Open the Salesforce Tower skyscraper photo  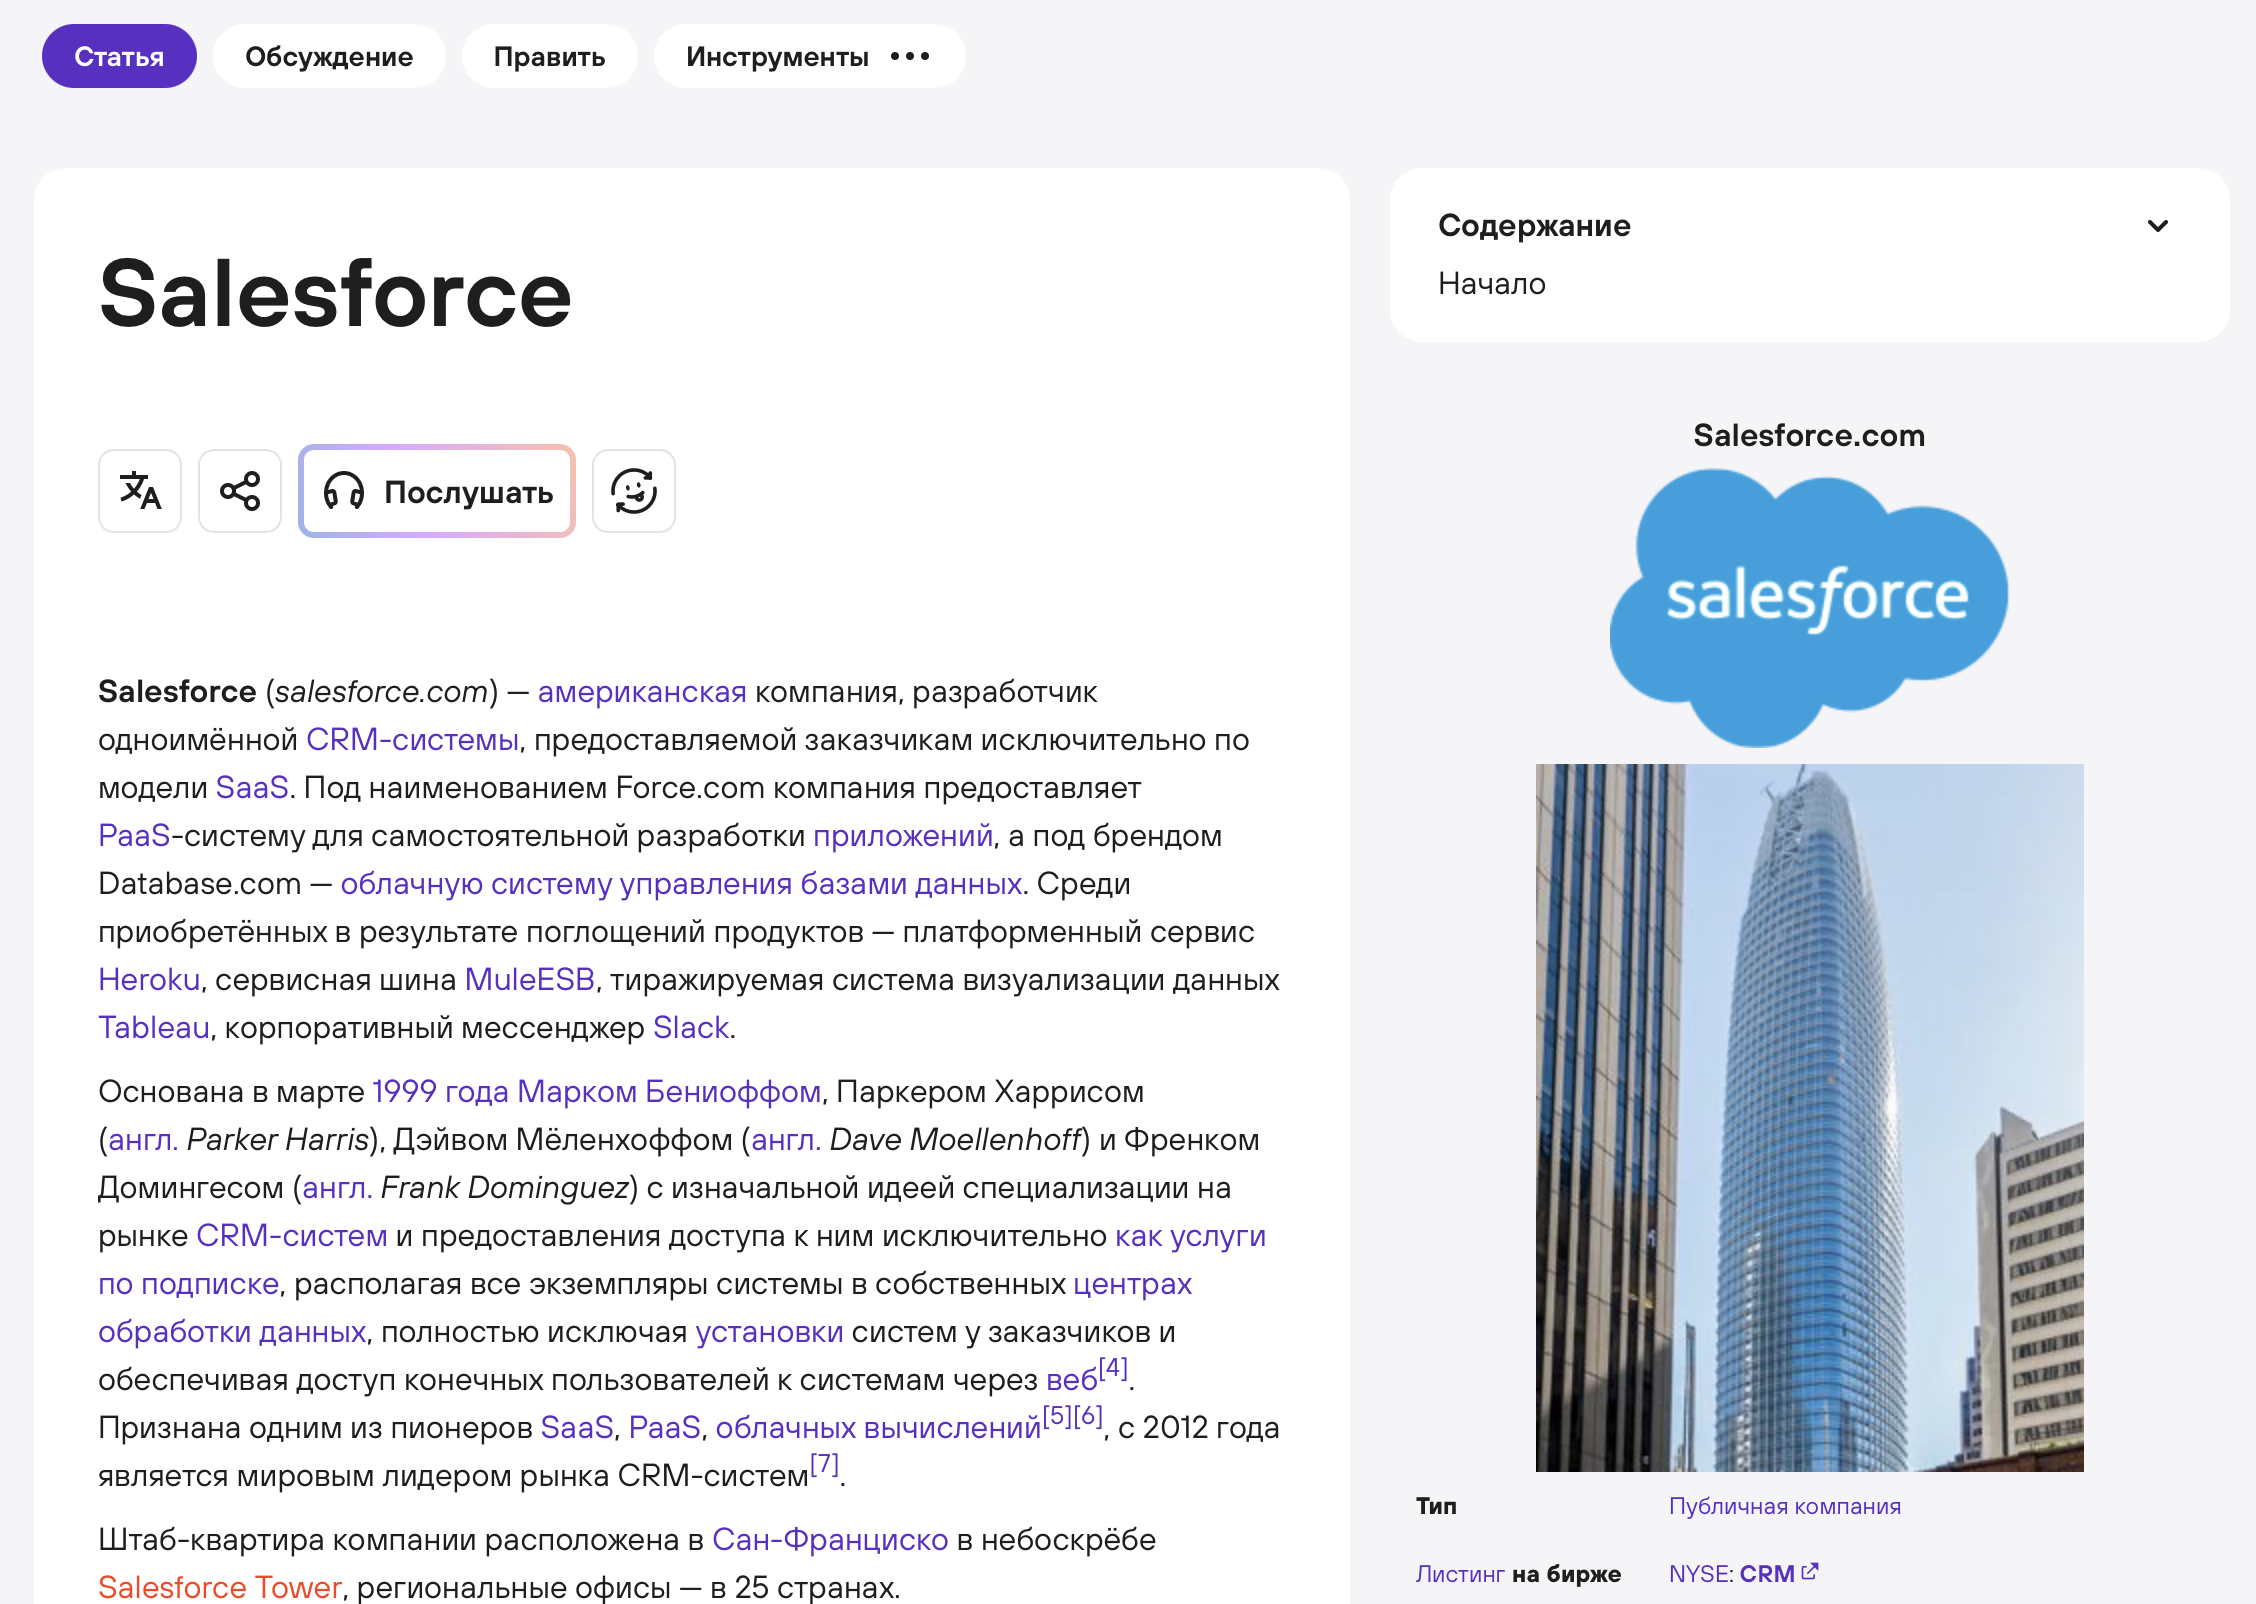pyautogui.click(x=1809, y=1117)
